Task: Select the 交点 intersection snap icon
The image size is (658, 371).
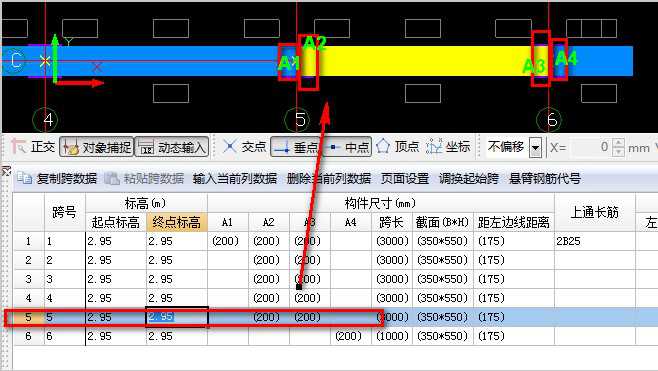Action: (230, 147)
